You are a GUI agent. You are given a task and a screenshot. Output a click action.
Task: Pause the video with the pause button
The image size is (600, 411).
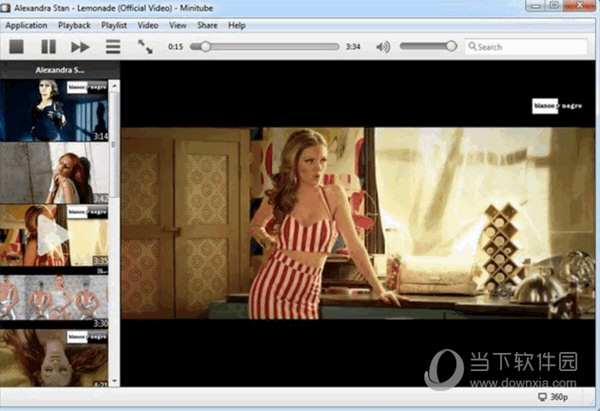click(x=49, y=47)
